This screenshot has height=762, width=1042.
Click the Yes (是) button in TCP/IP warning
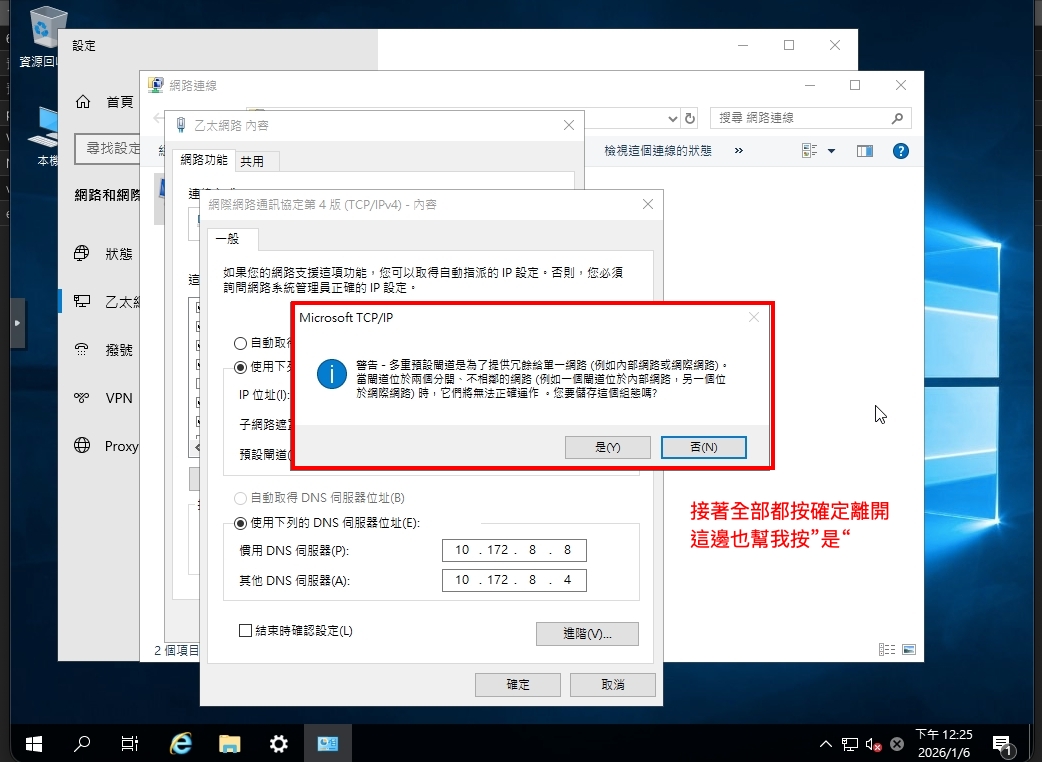point(607,447)
